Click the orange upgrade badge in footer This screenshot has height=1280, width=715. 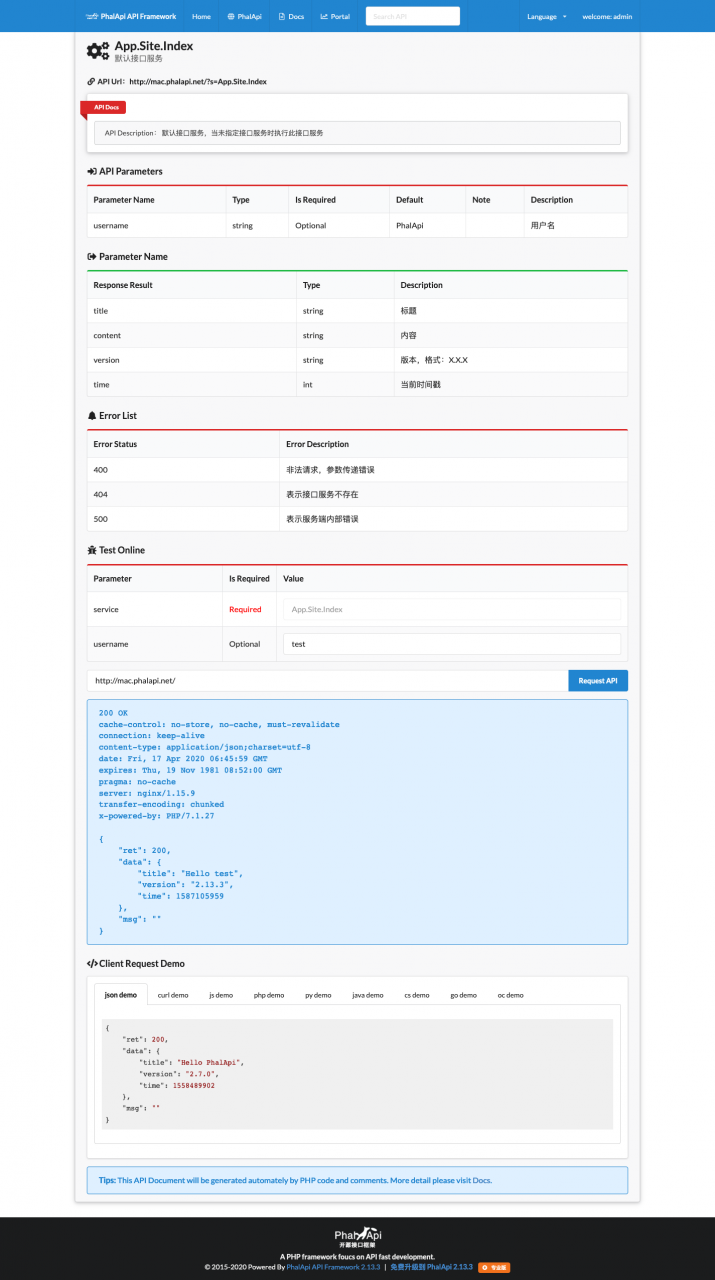pos(494,1267)
